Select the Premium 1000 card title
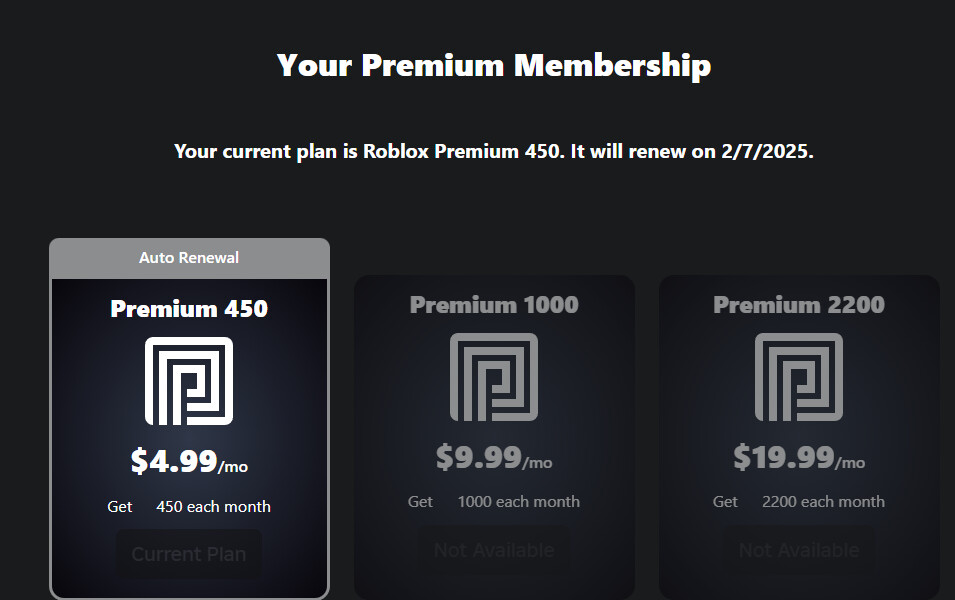 point(494,305)
